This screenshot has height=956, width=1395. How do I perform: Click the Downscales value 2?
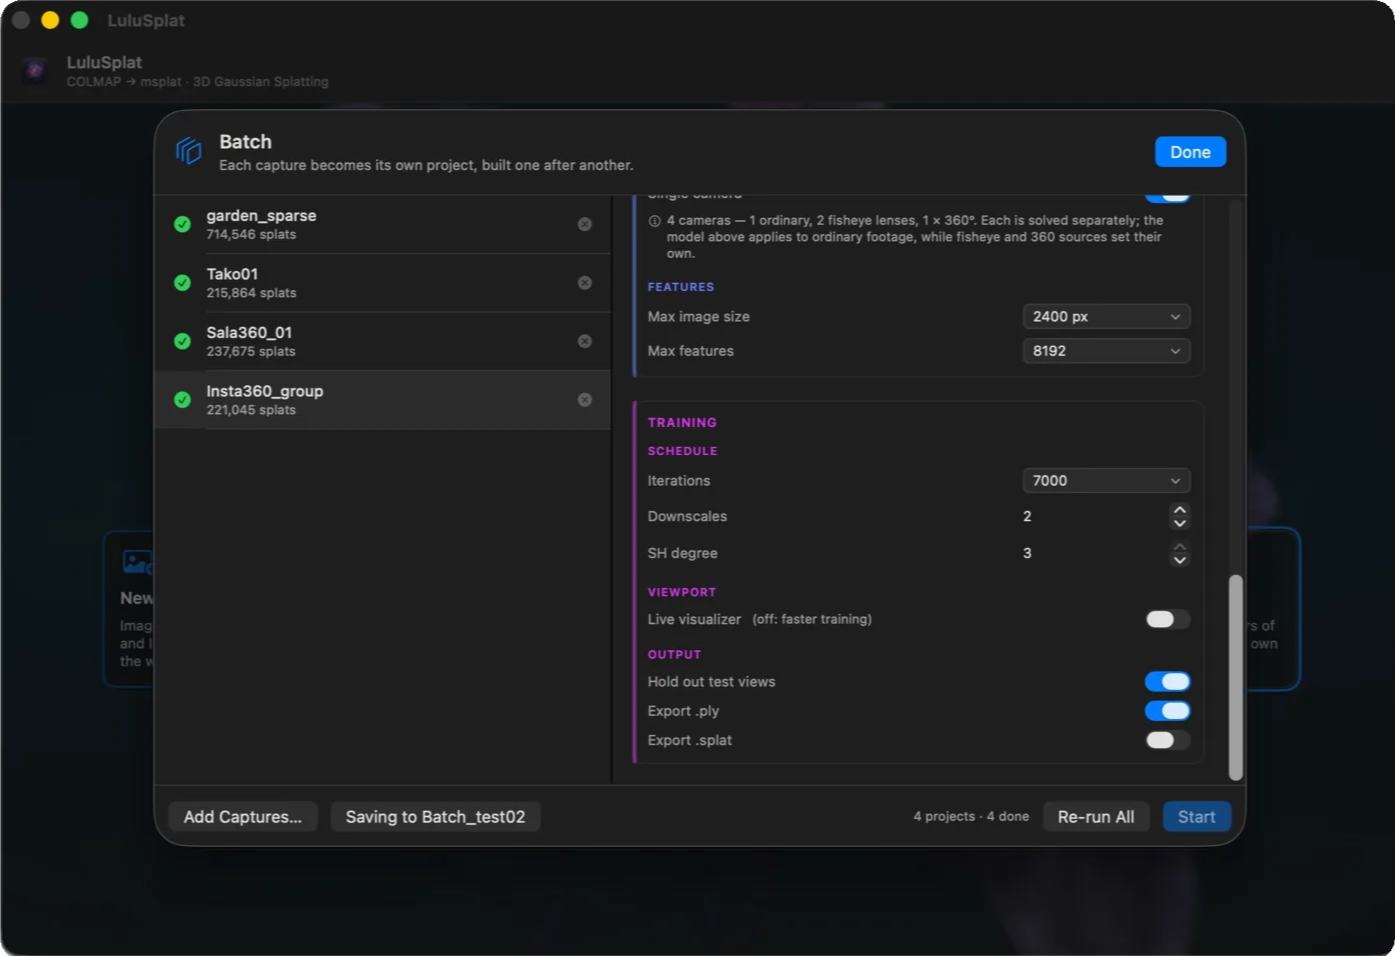pos(1027,516)
